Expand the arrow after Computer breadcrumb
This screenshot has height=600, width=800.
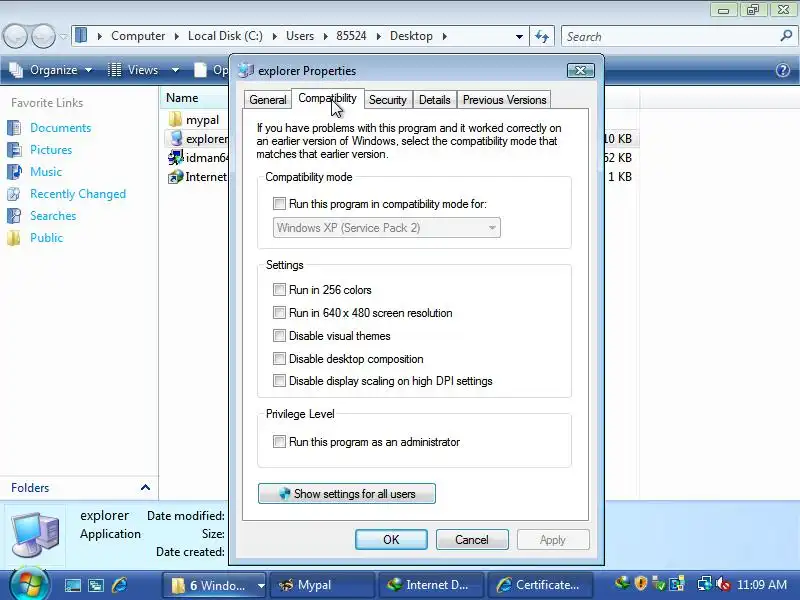pos(177,37)
